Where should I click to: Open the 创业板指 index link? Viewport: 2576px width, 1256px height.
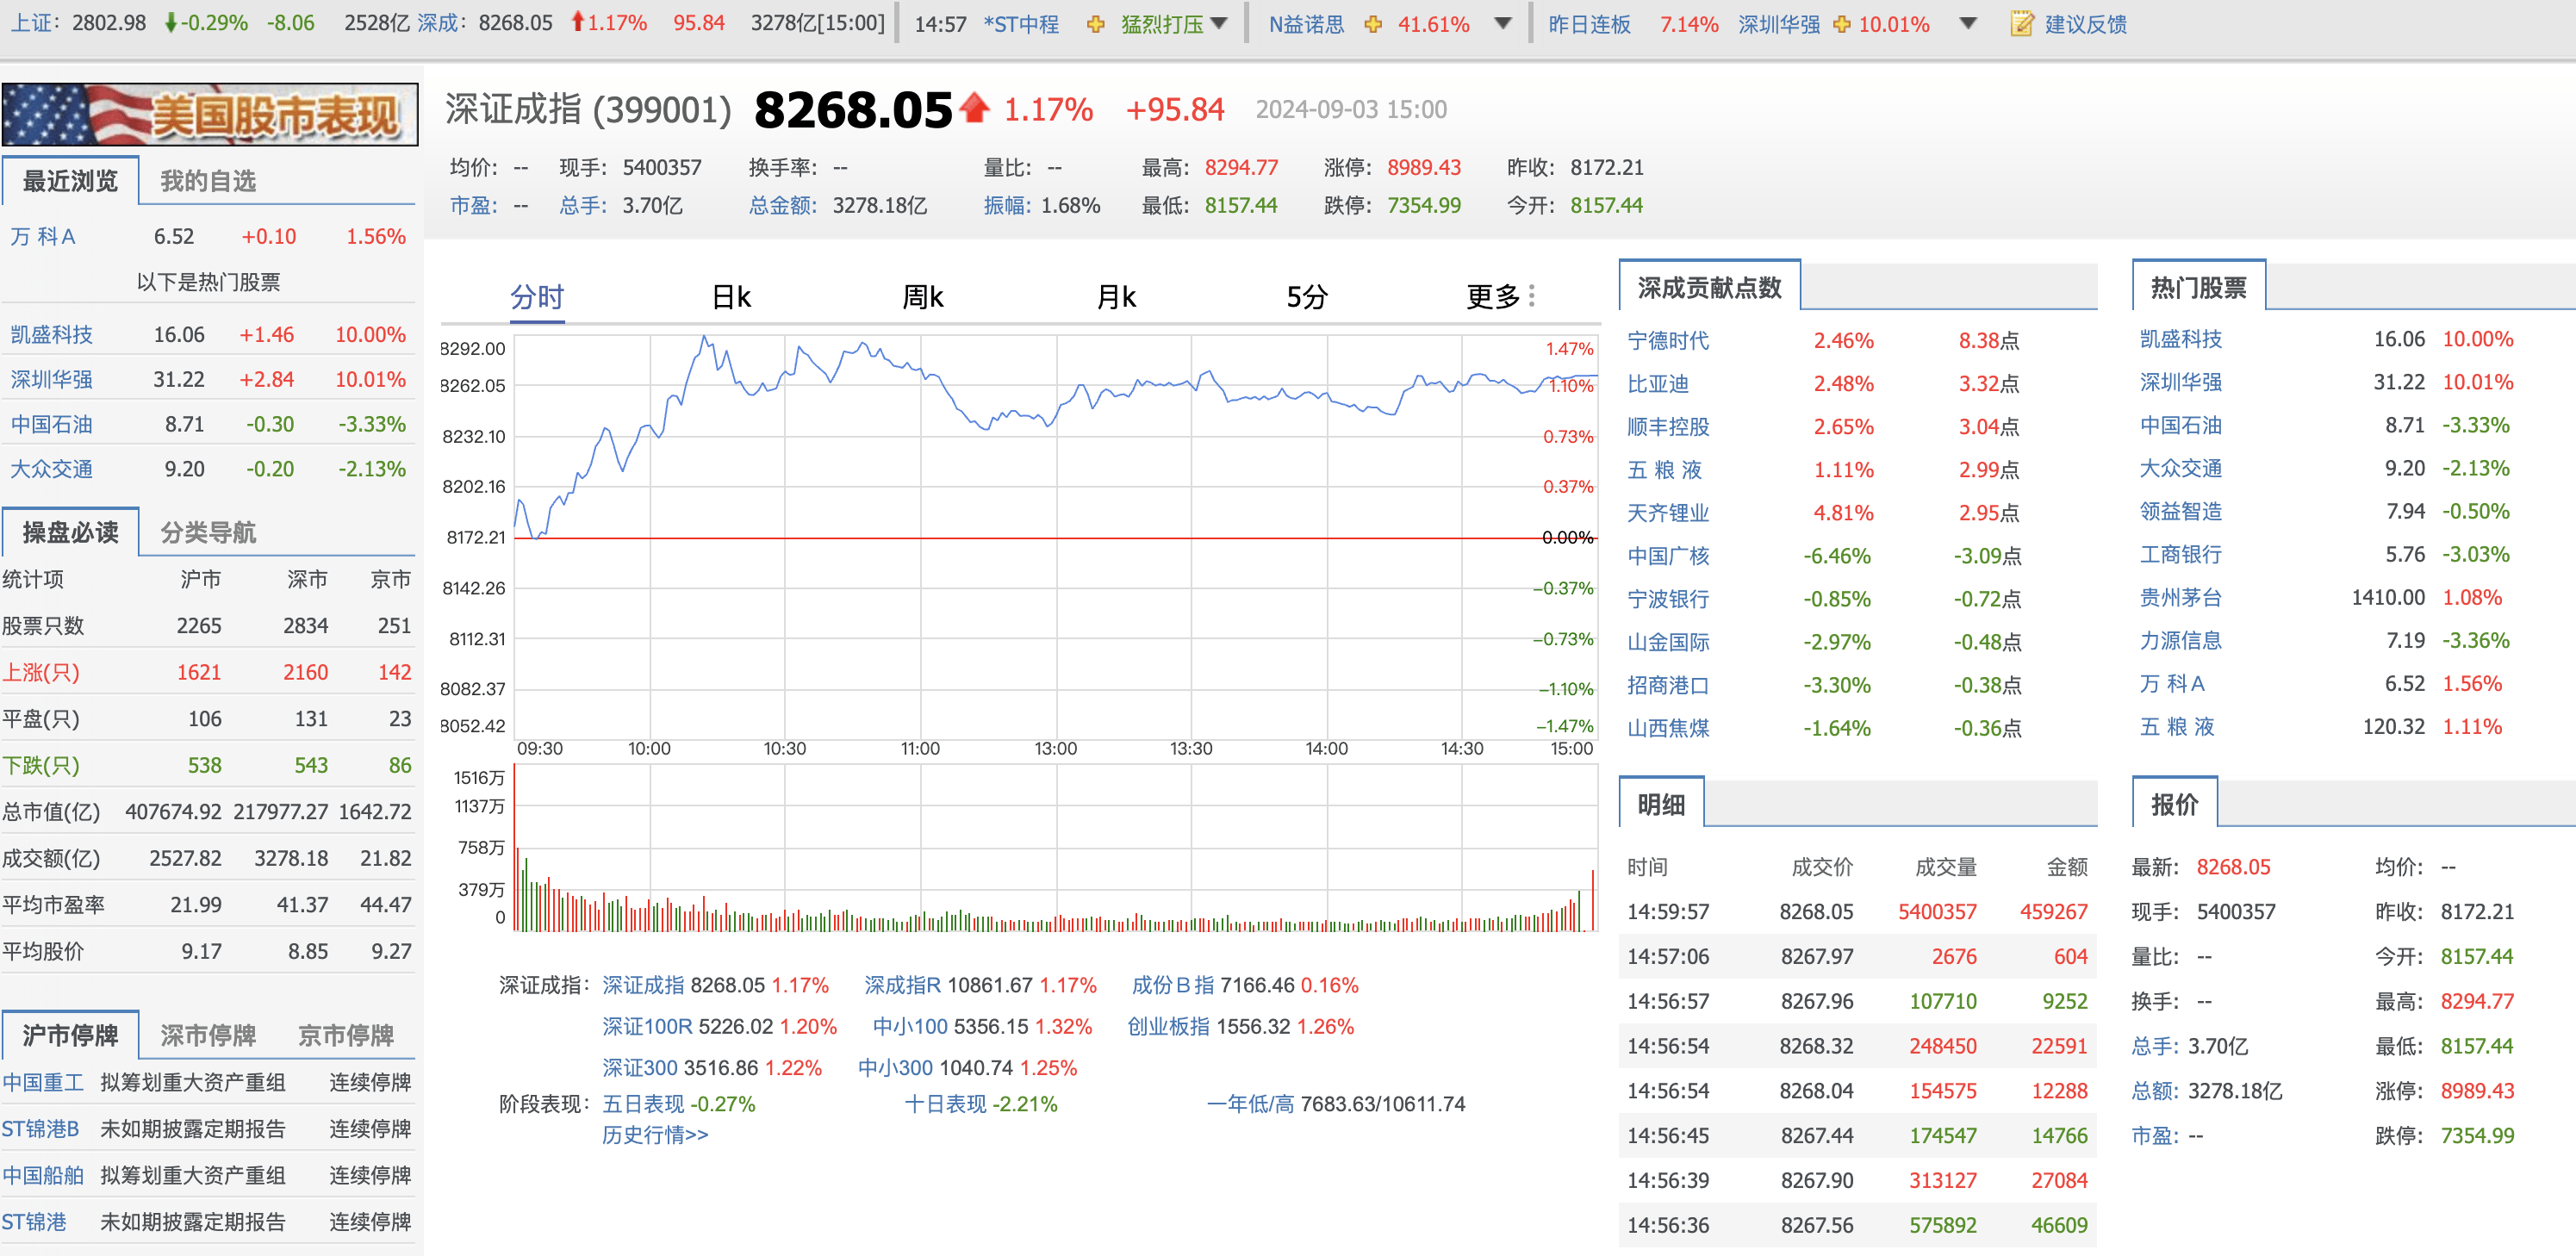coord(1168,1026)
